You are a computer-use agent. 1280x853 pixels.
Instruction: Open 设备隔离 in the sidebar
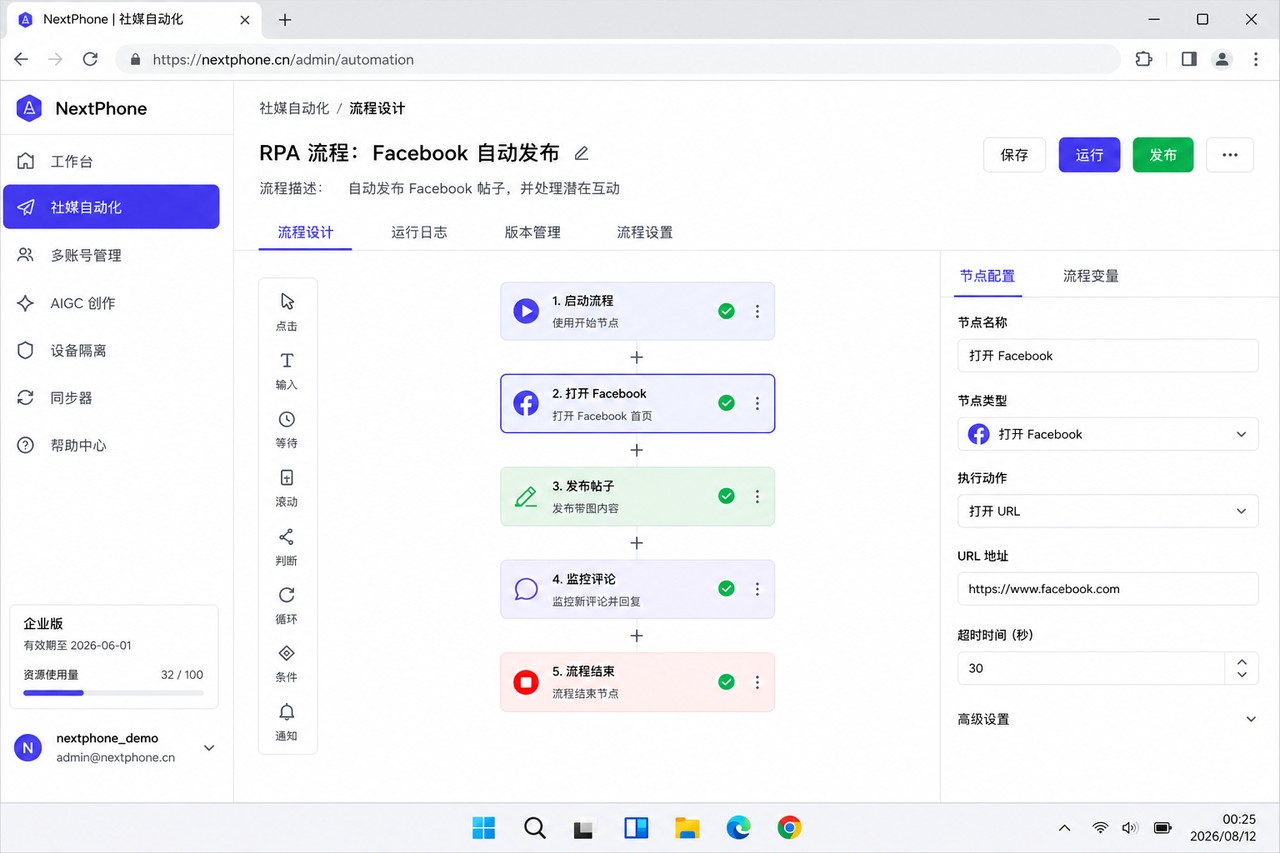111,350
